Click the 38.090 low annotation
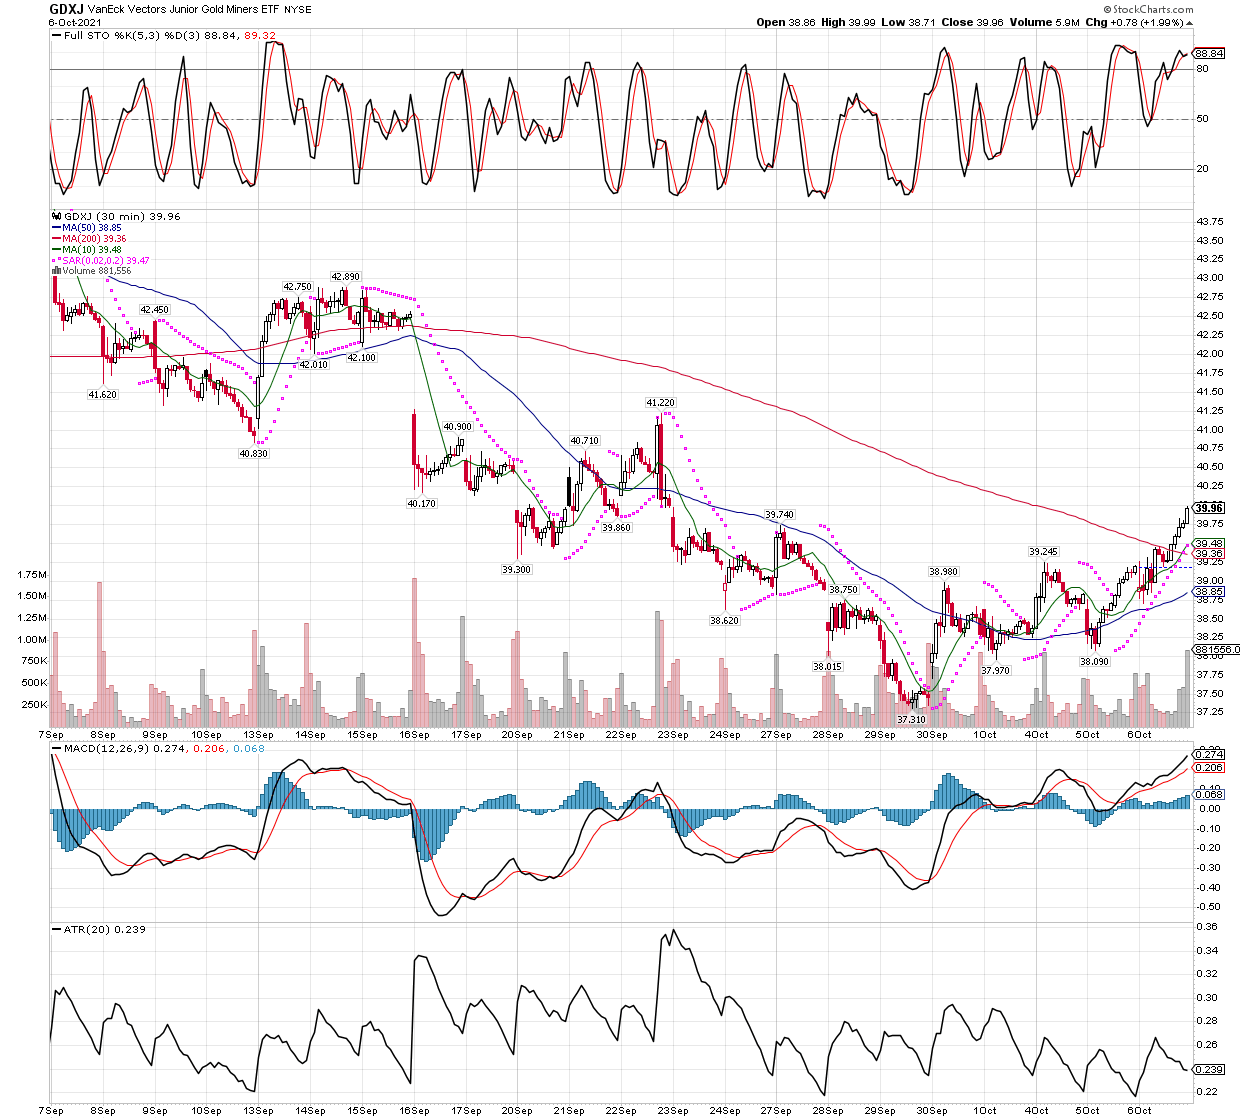The width and height of the screenshot is (1240, 1119). (x=1094, y=662)
